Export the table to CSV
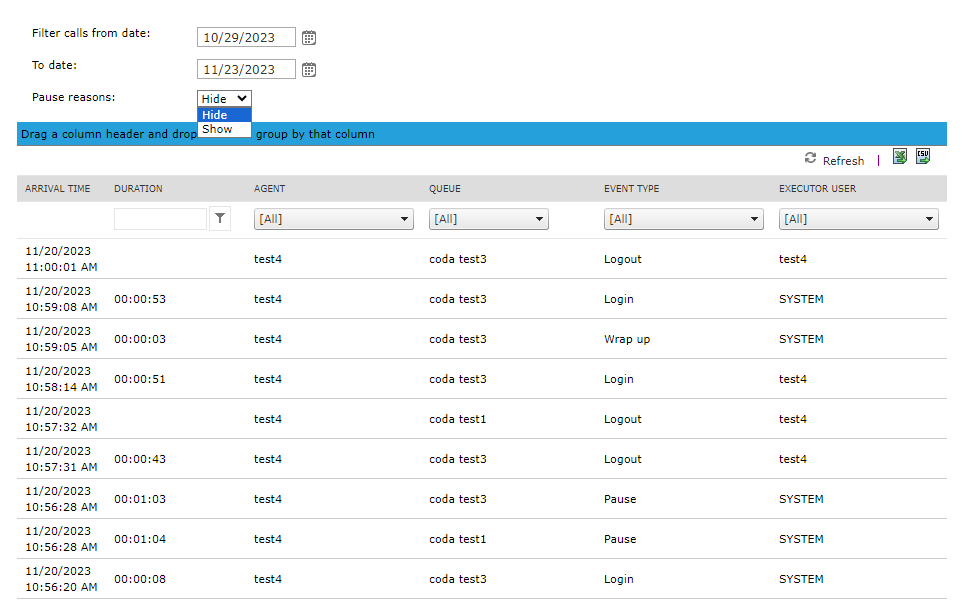 click(923, 157)
